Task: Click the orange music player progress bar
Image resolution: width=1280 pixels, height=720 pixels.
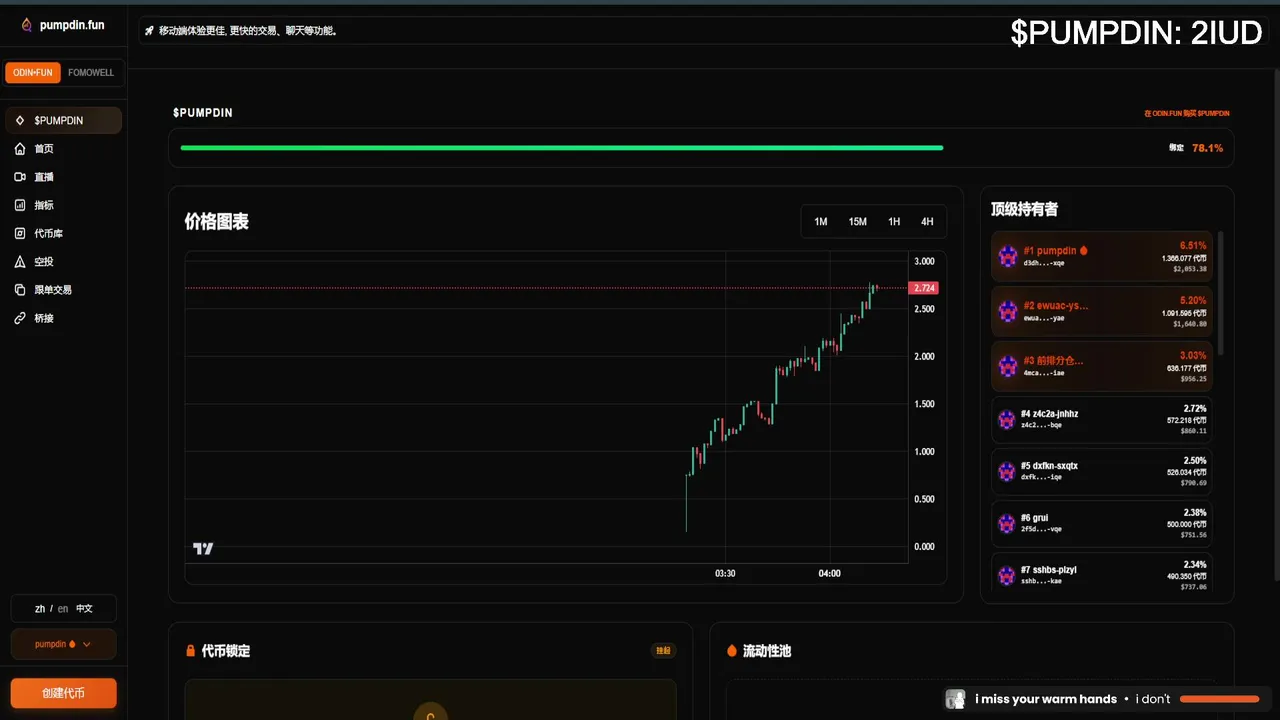Action: 1219,699
